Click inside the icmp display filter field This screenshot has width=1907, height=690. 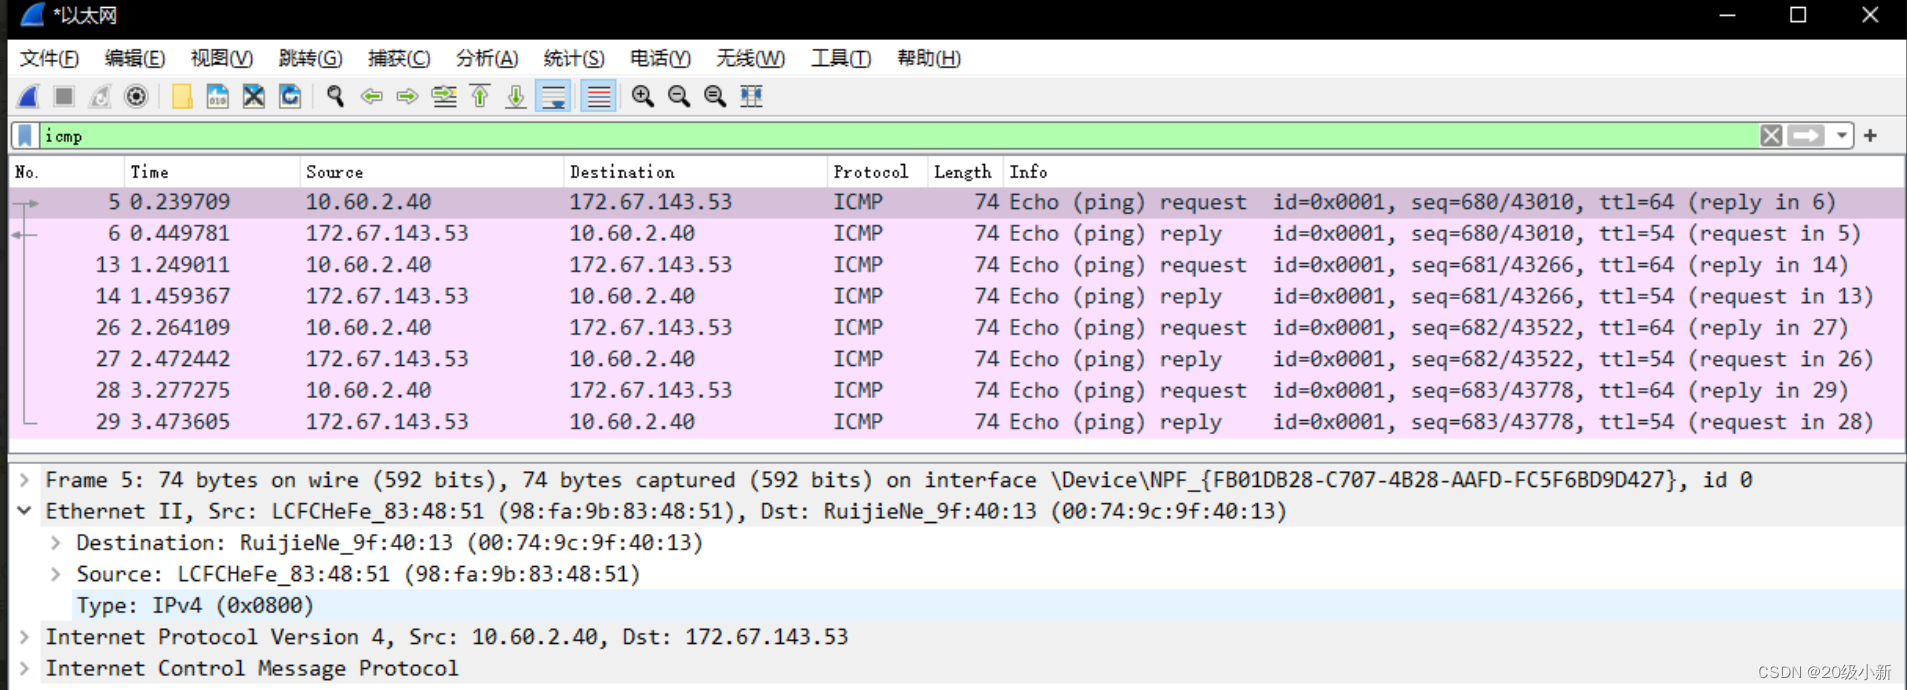(898, 135)
